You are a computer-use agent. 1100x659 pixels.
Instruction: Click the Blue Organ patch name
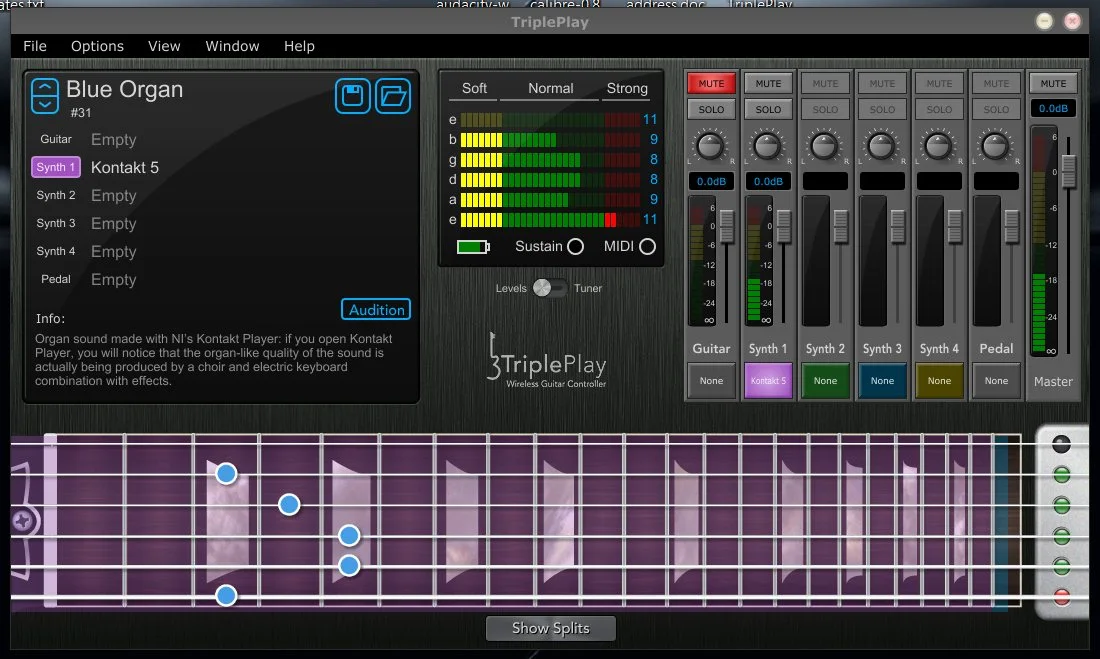[124, 90]
